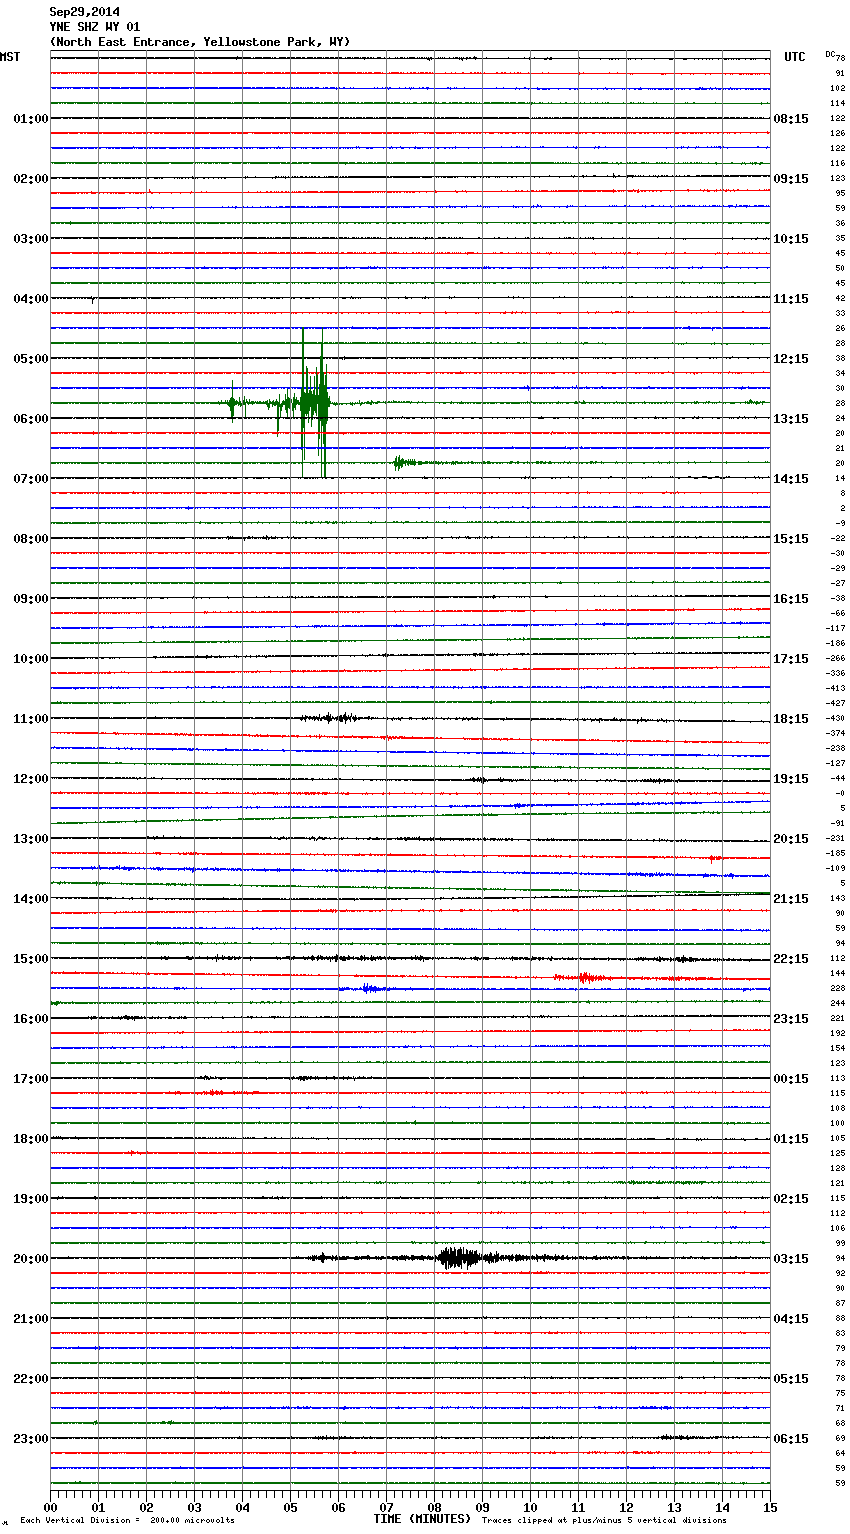Click the DC offset value "-266"
This screenshot has width=850, height=1534.
[x=835, y=659]
